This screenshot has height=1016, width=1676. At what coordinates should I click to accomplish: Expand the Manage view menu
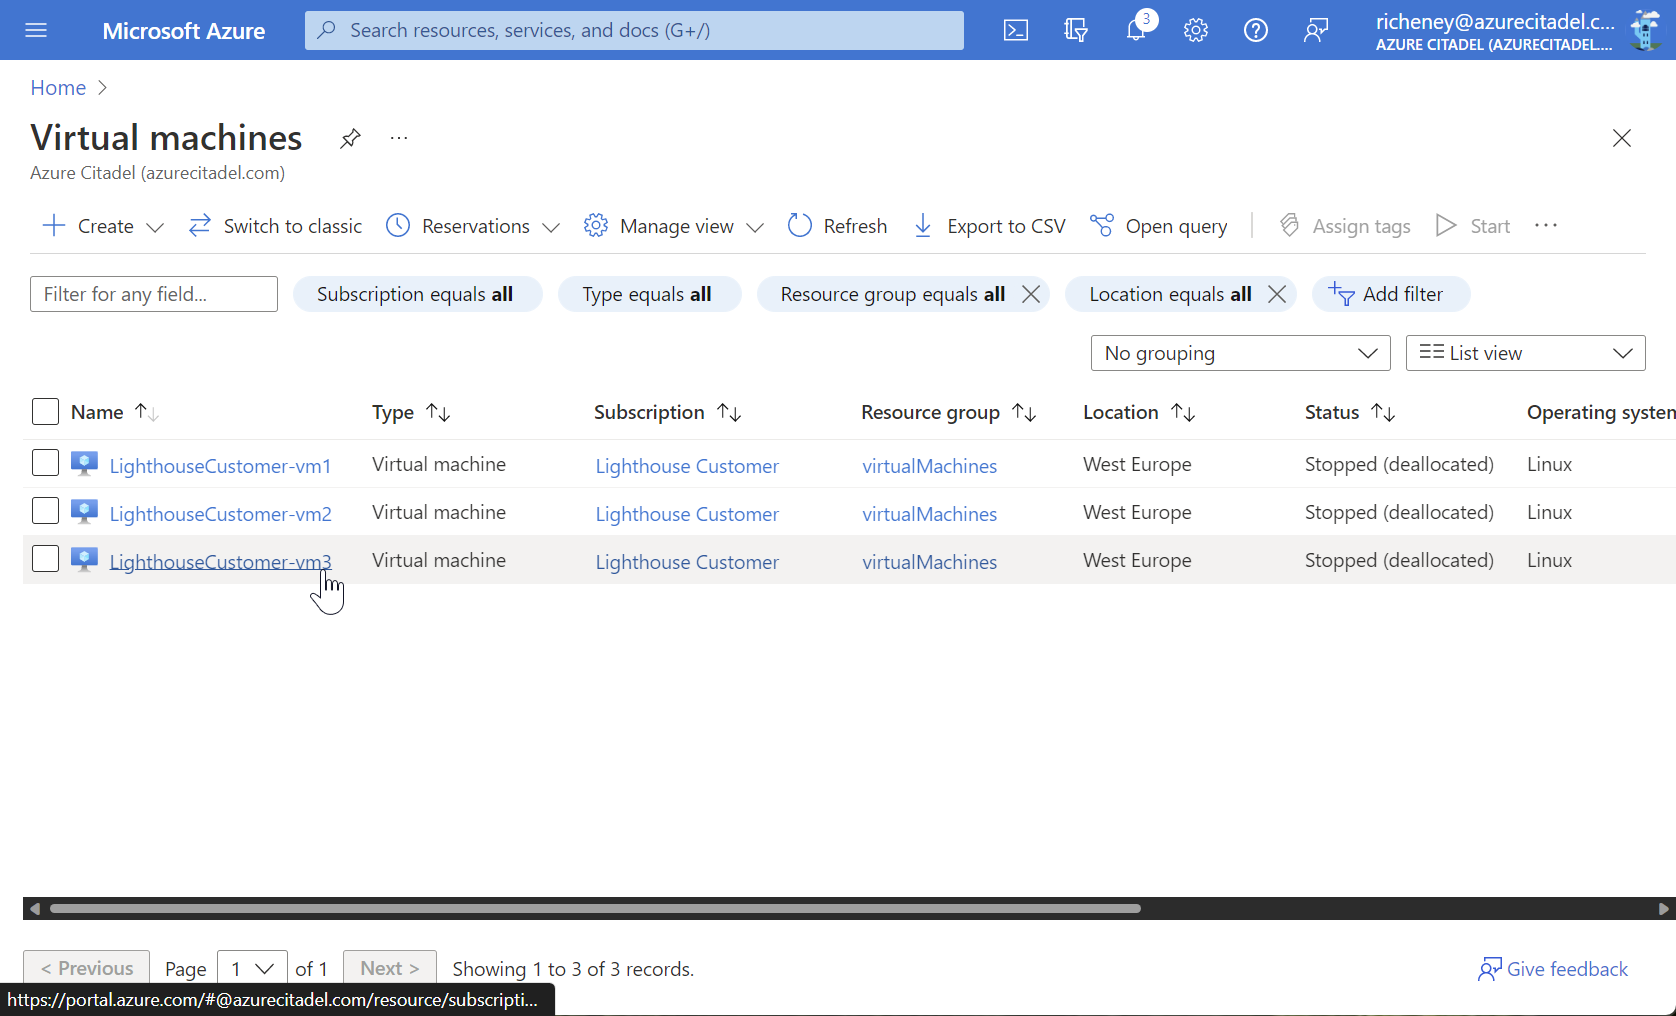click(x=672, y=226)
